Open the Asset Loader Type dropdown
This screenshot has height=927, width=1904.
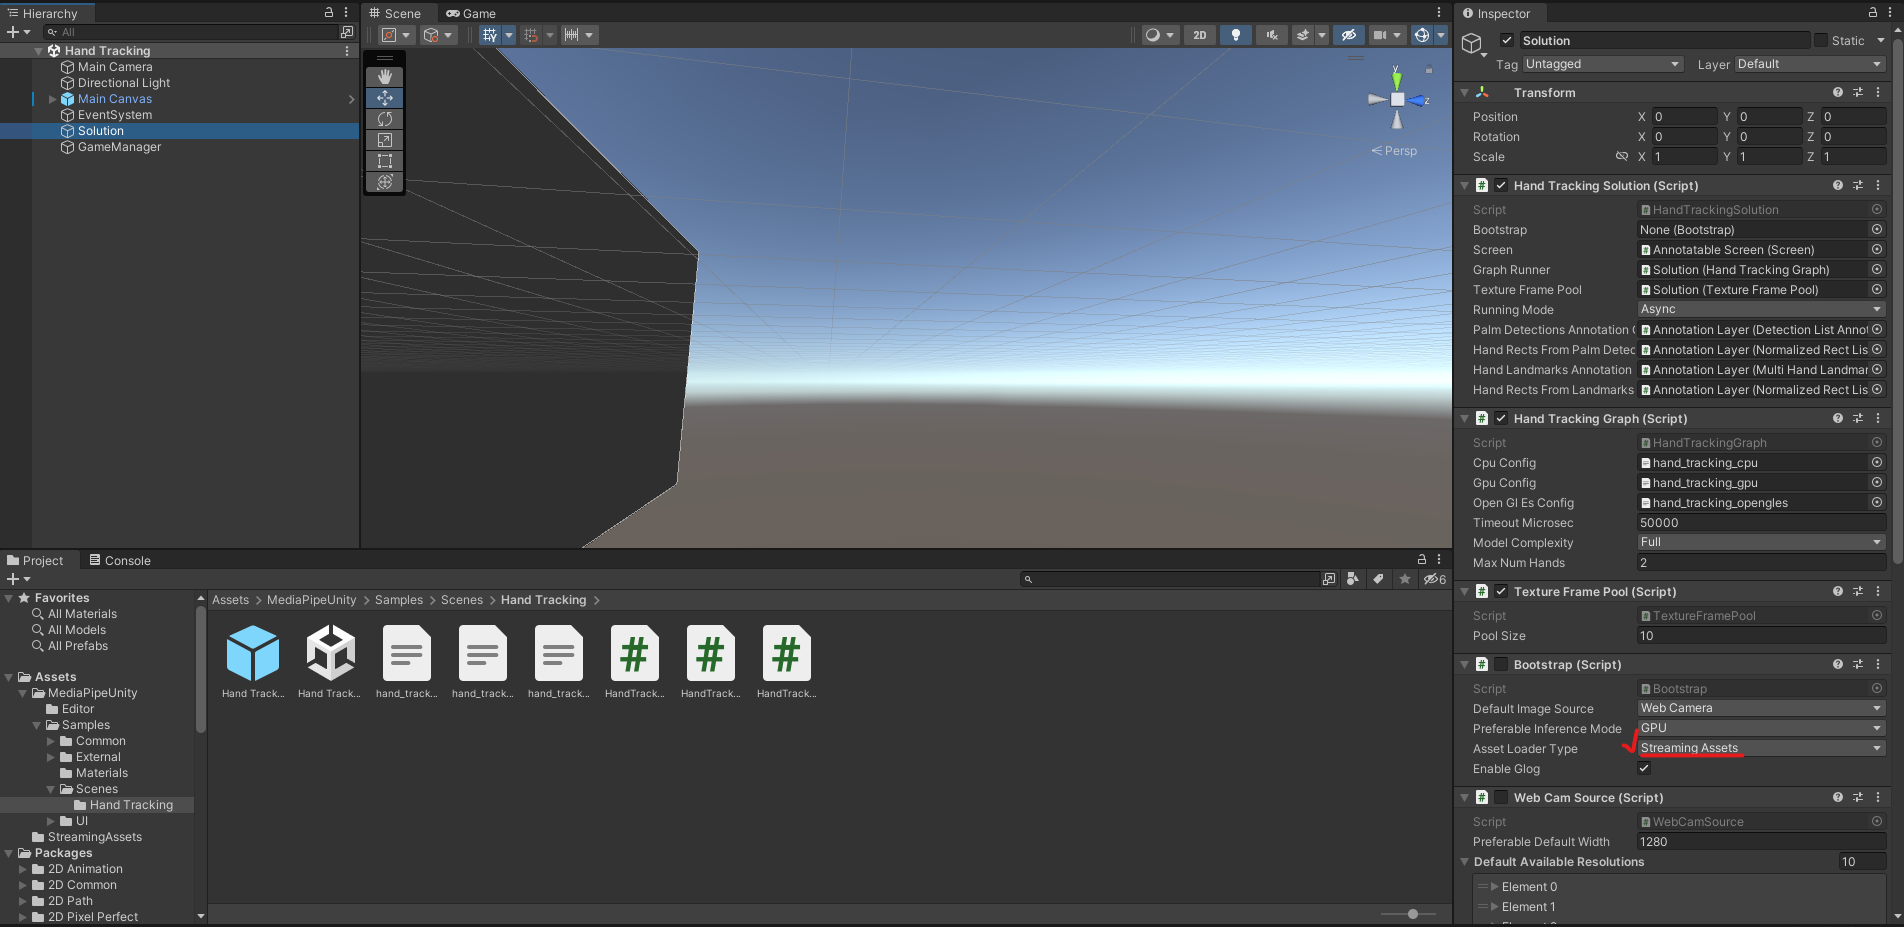click(x=1761, y=748)
